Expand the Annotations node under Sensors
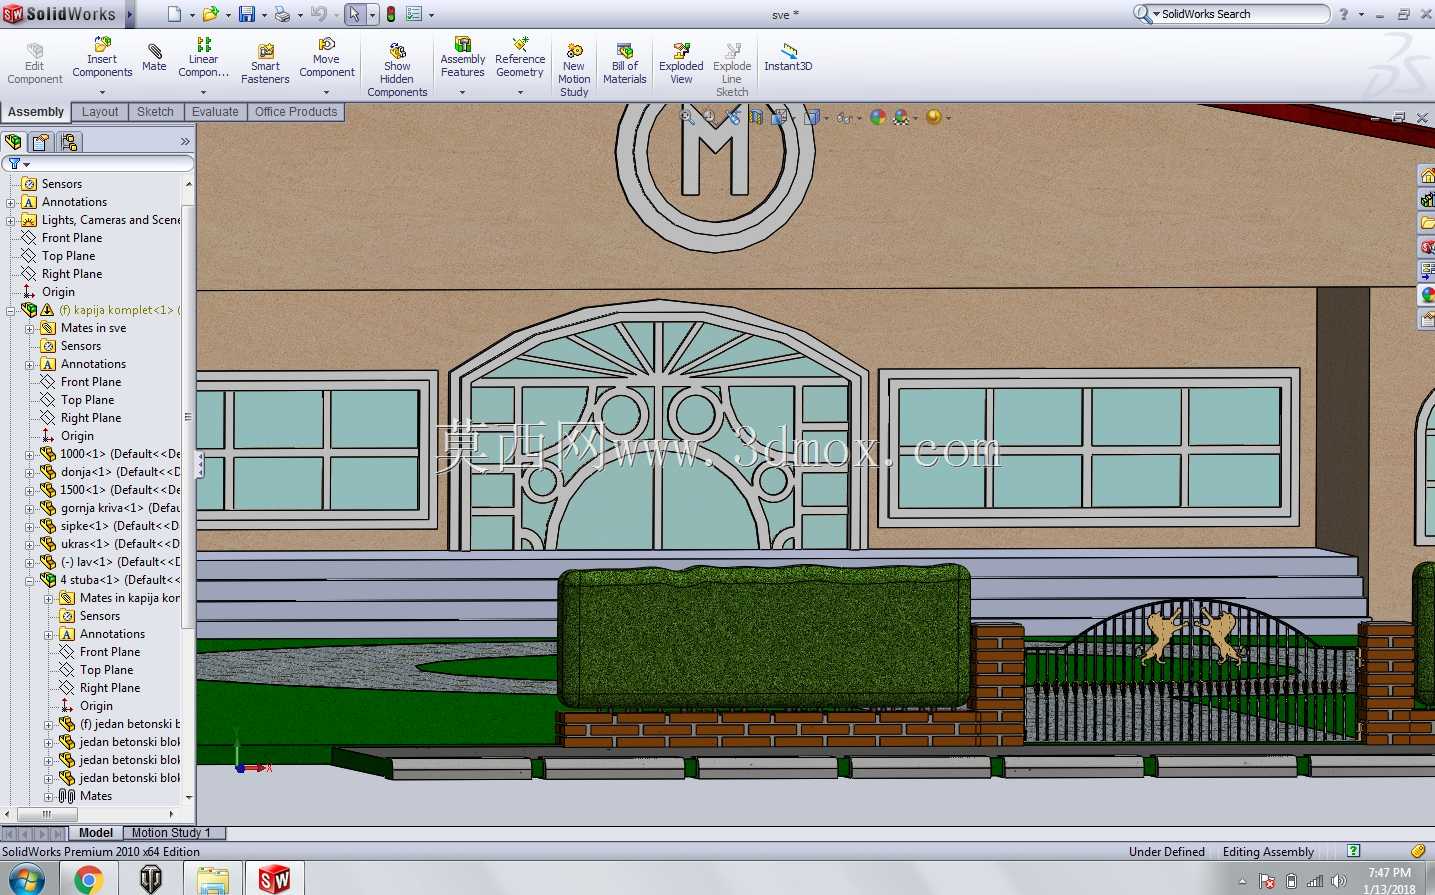 [x=11, y=202]
